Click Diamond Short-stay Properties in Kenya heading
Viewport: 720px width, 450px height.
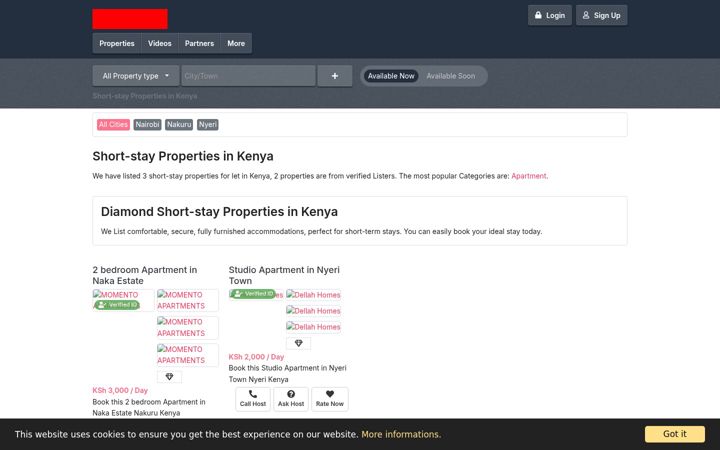[x=219, y=212]
